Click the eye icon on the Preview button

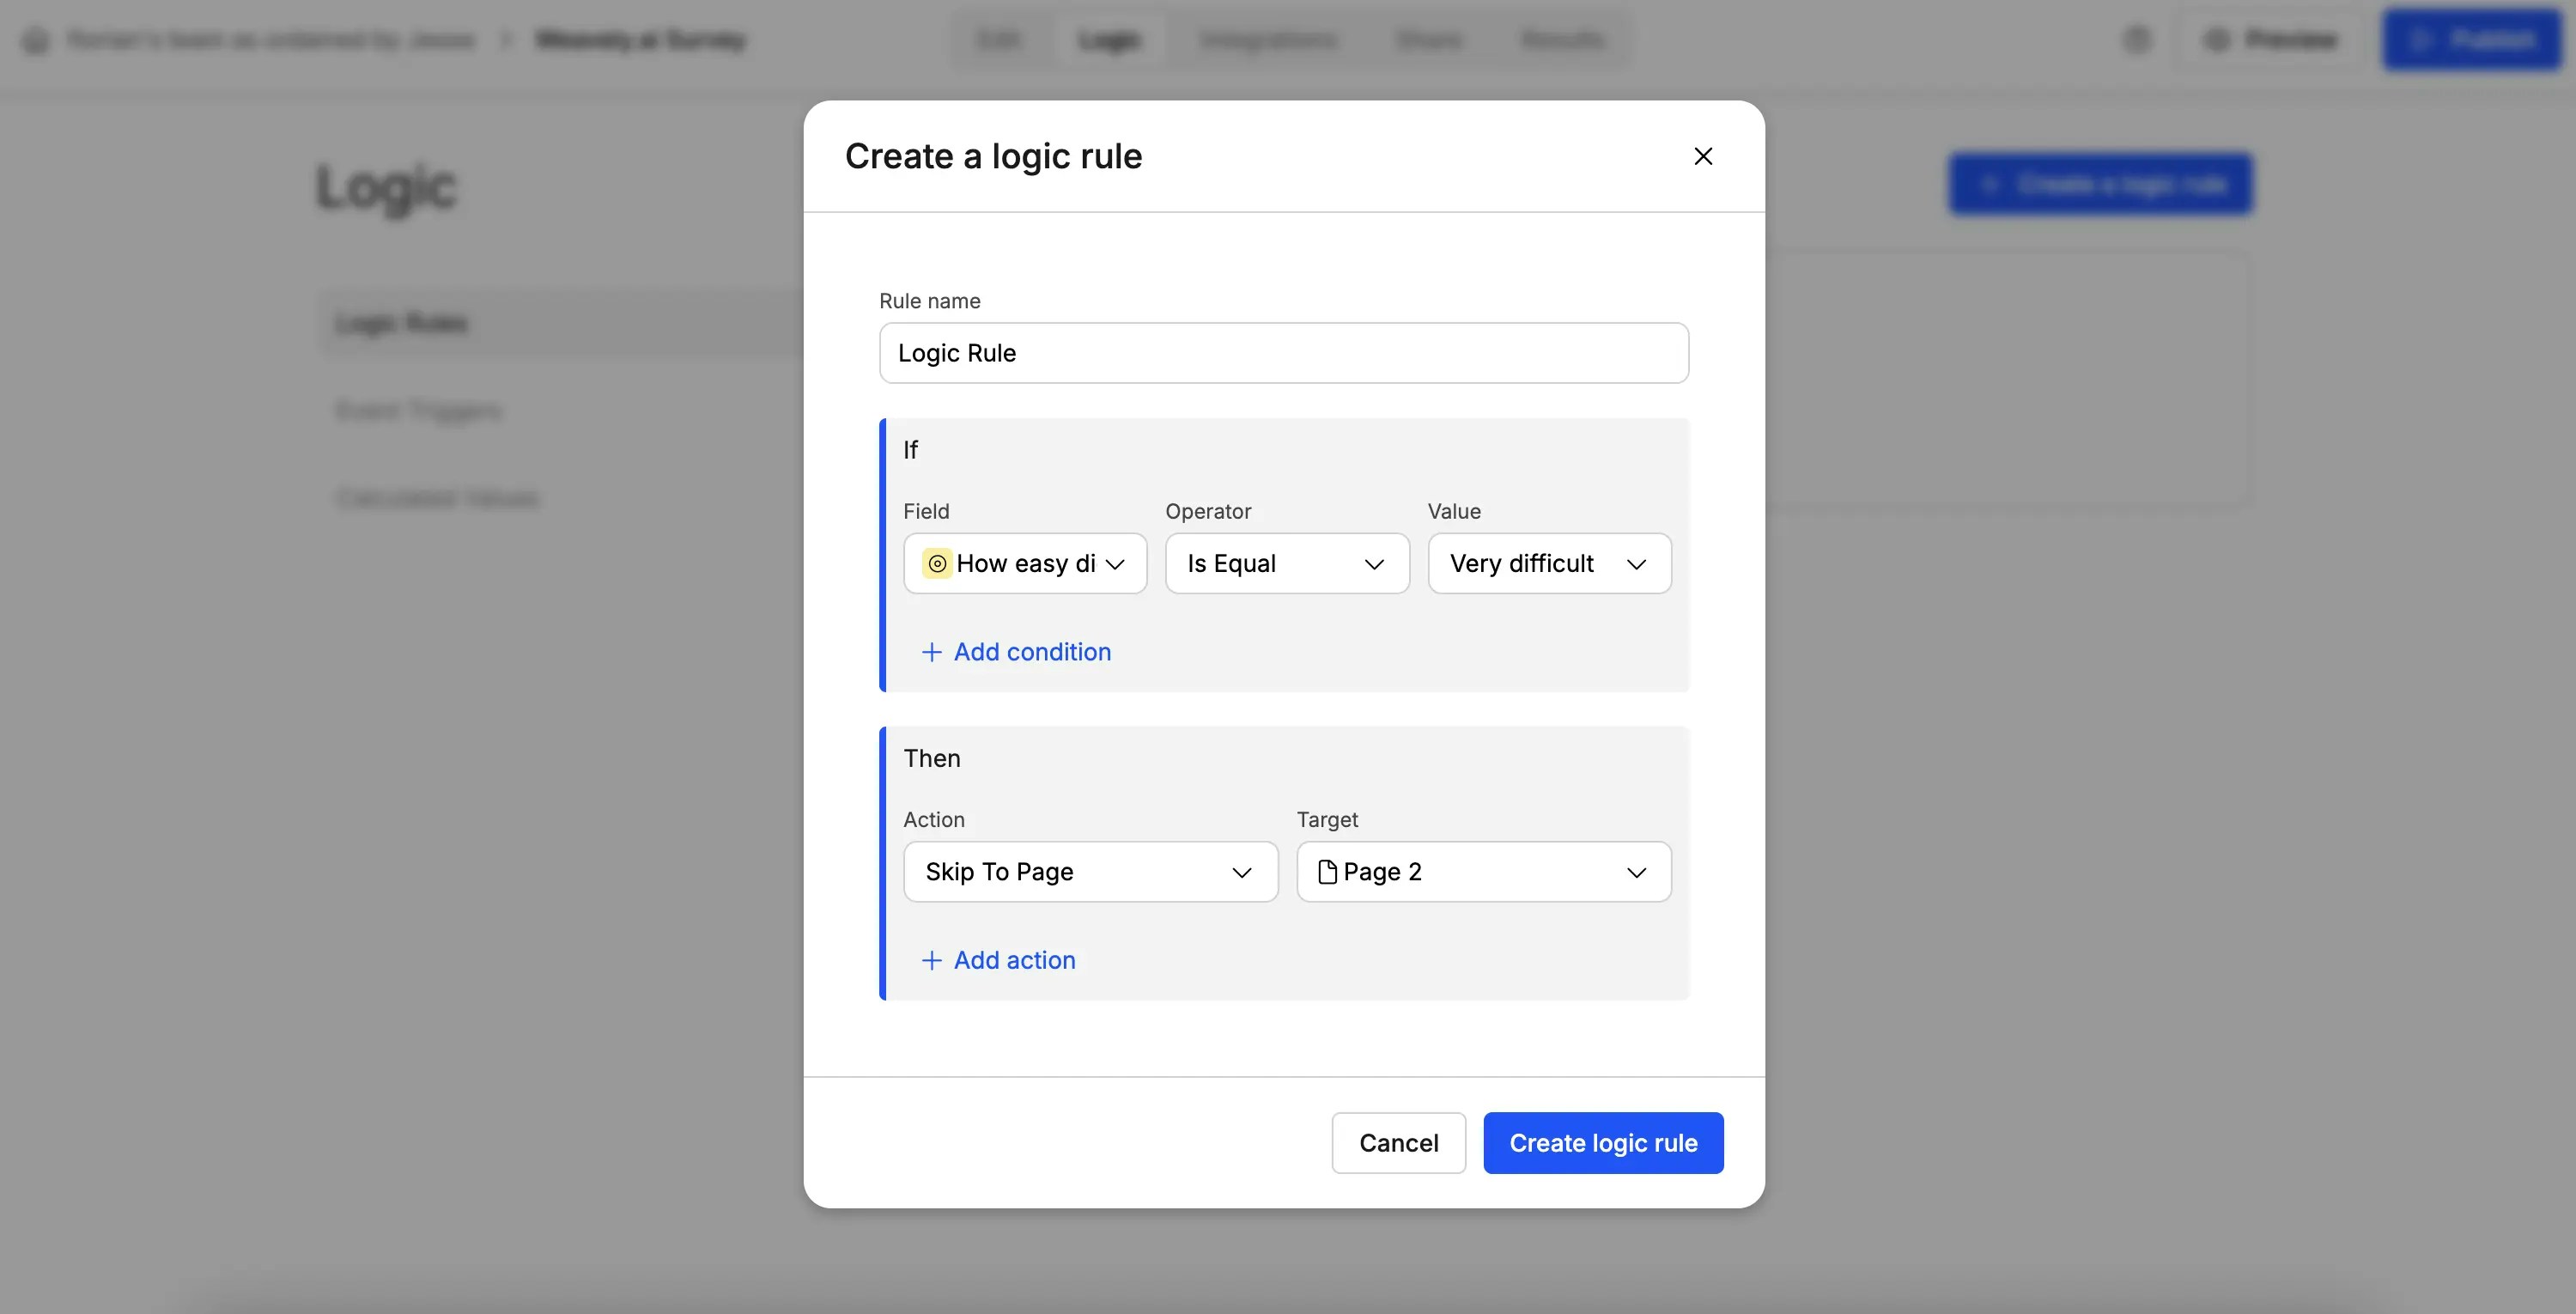(x=2218, y=40)
